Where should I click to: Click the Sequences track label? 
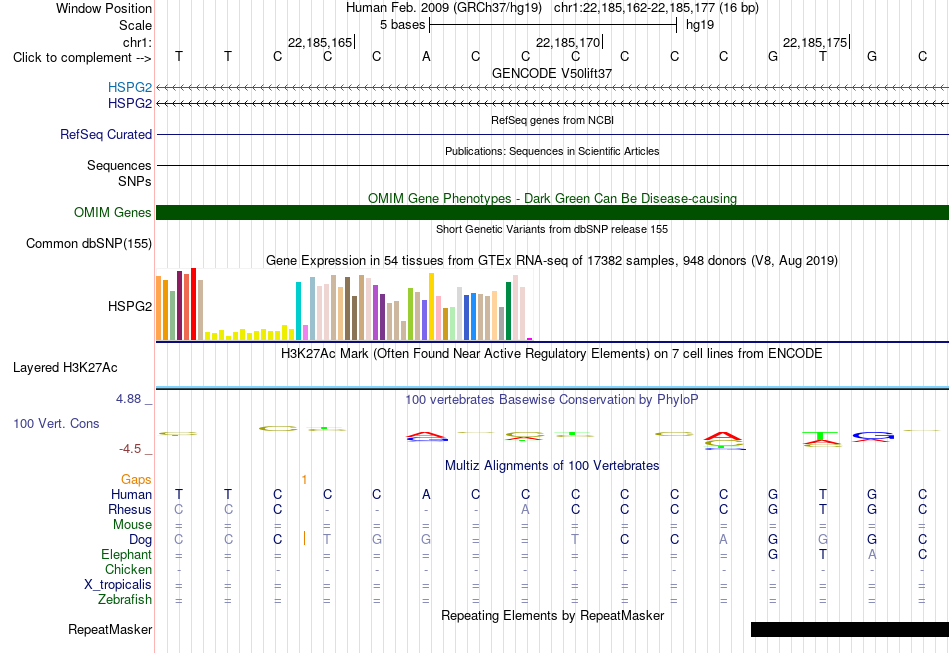coord(119,165)
